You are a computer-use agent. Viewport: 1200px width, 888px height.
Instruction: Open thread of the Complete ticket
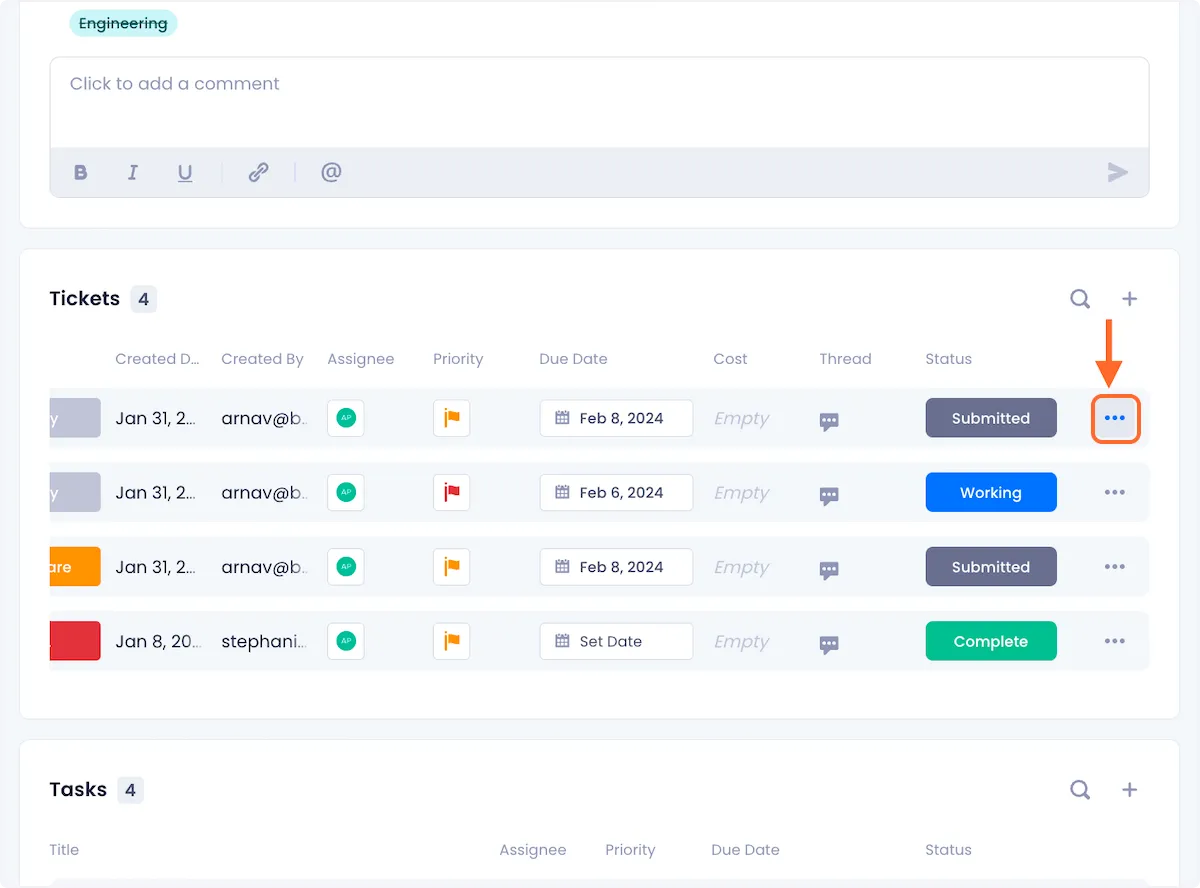829,644
